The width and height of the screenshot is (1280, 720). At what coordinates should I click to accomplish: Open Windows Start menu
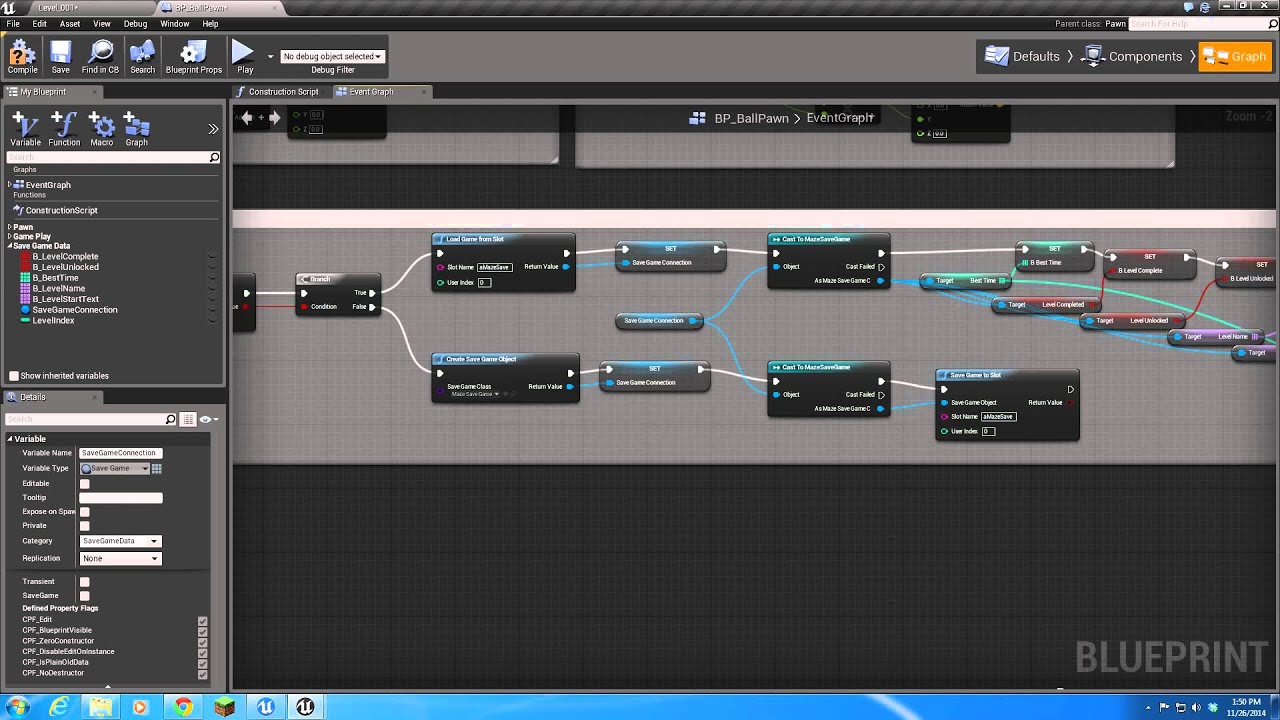tap(17, 707)
